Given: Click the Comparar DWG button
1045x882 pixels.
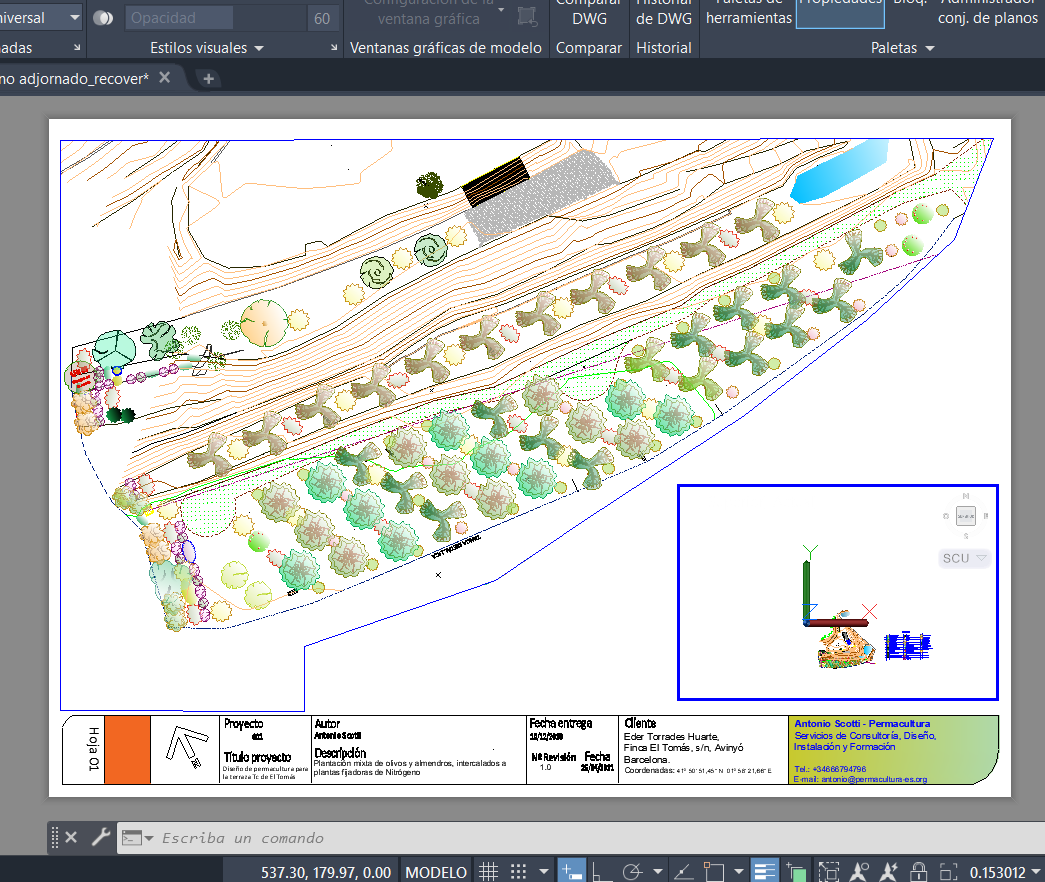Looking at the screenshot, I should point(589,15).
